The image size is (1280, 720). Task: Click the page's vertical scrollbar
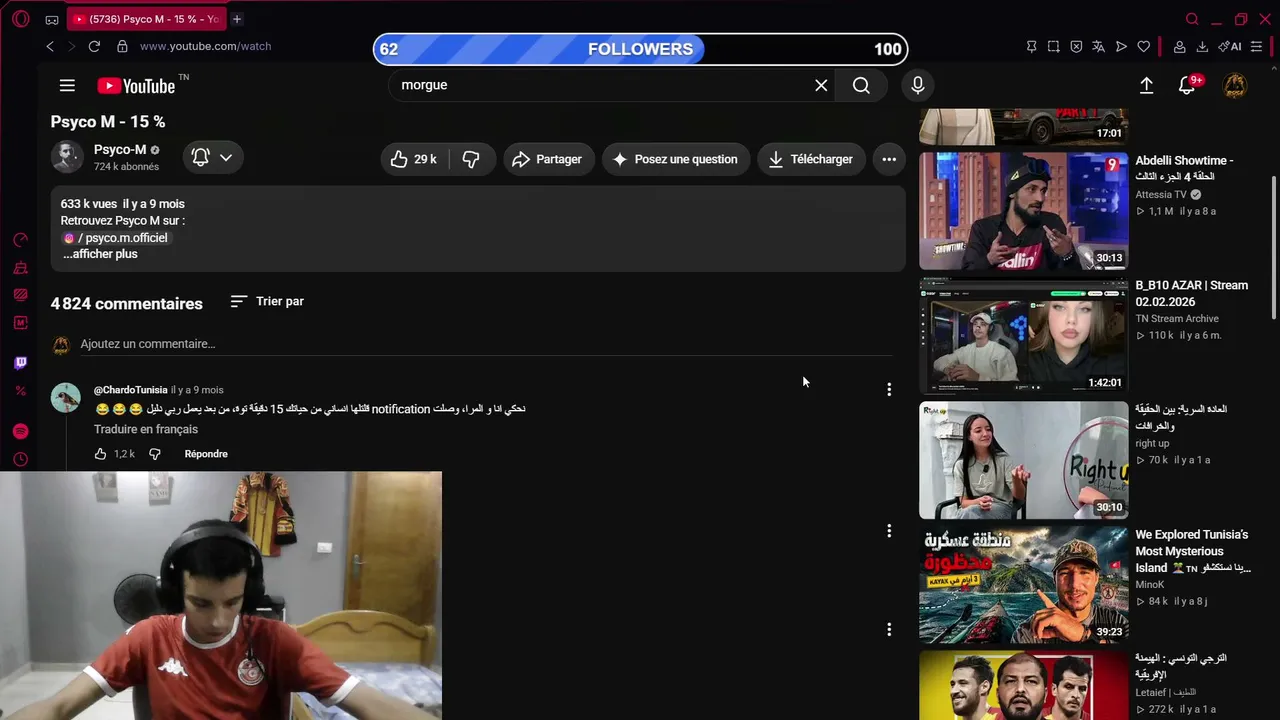pos(1274,247)
